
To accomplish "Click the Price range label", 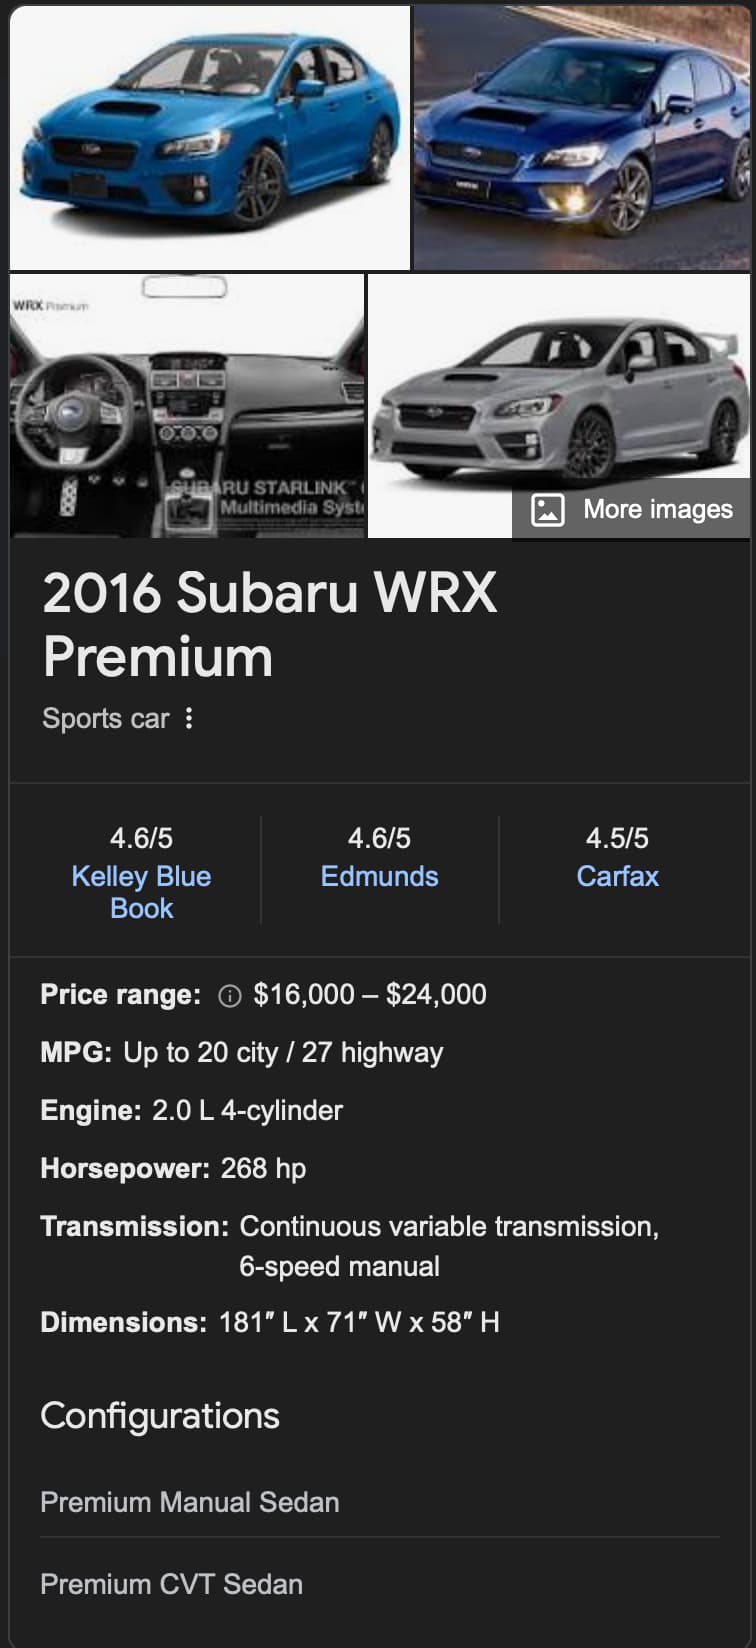I will point(120,995).
